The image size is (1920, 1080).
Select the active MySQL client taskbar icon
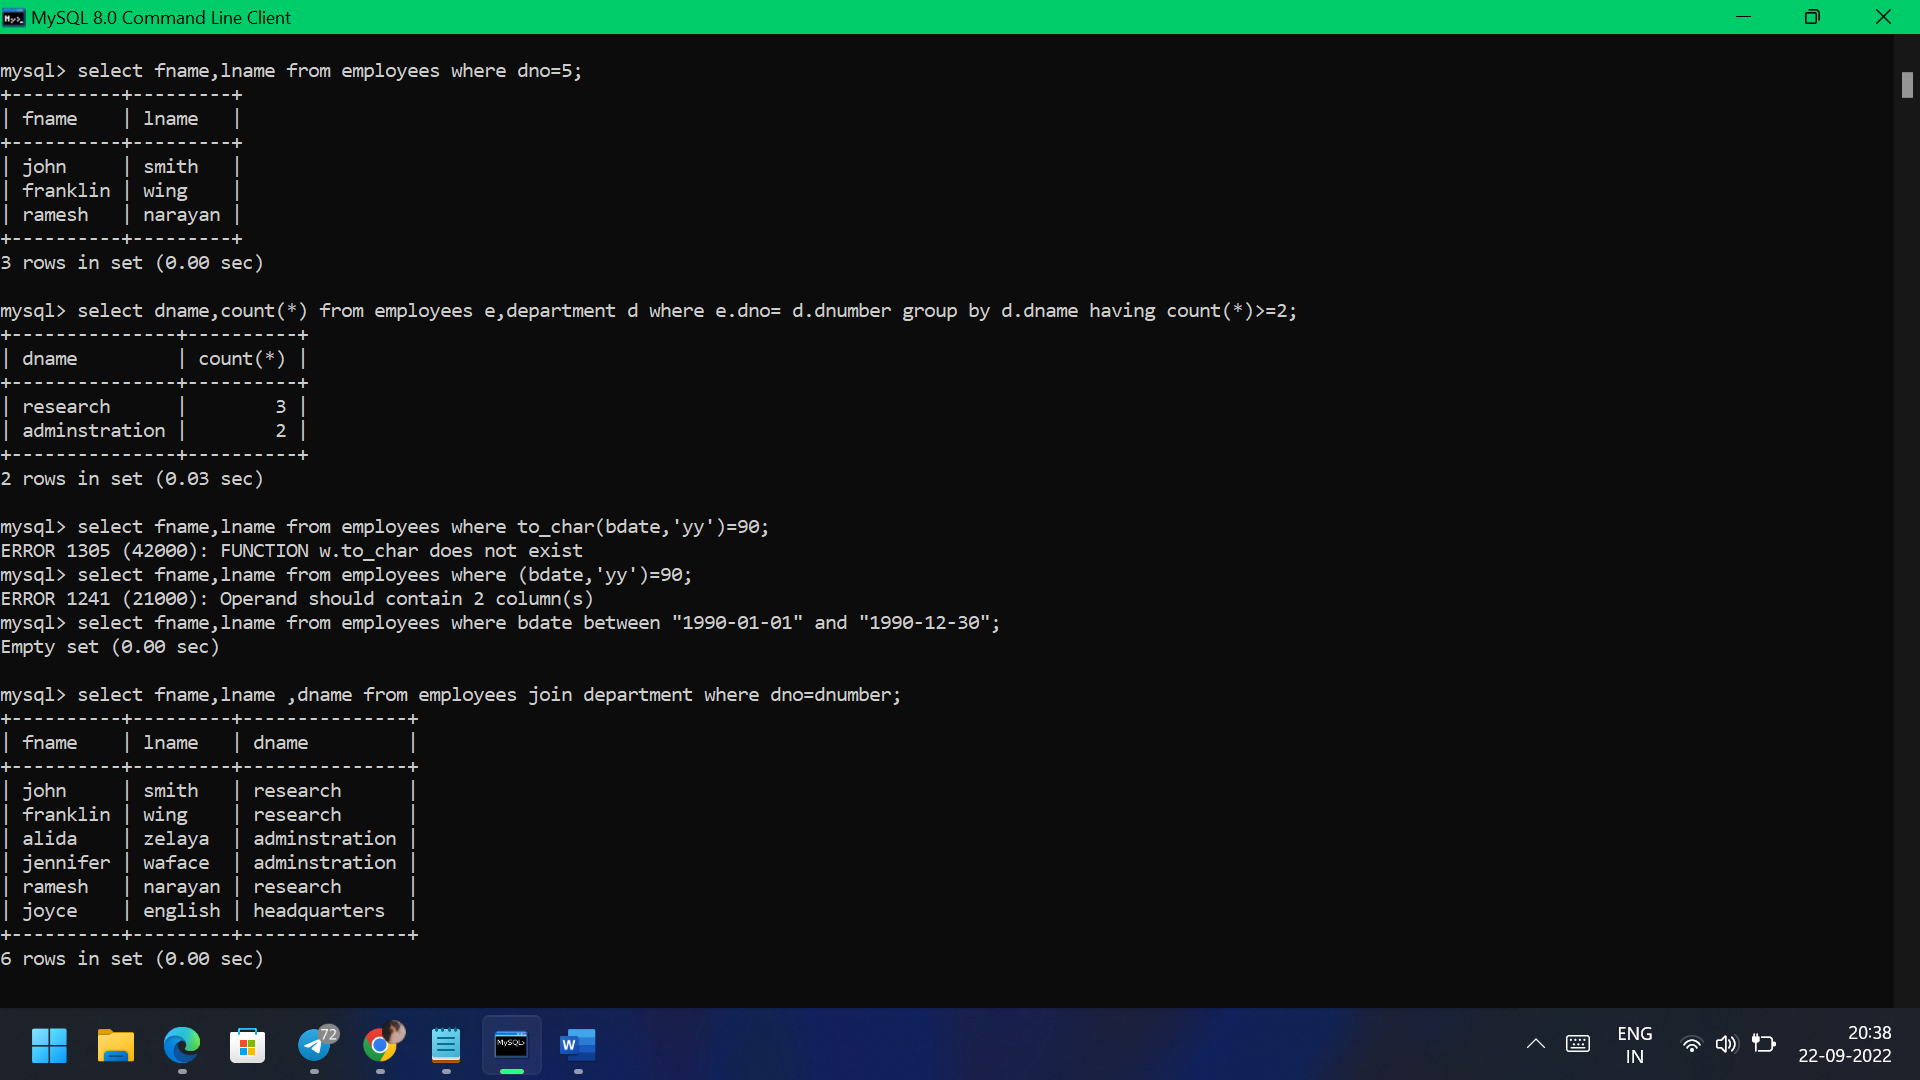[x=511, y=1046]
